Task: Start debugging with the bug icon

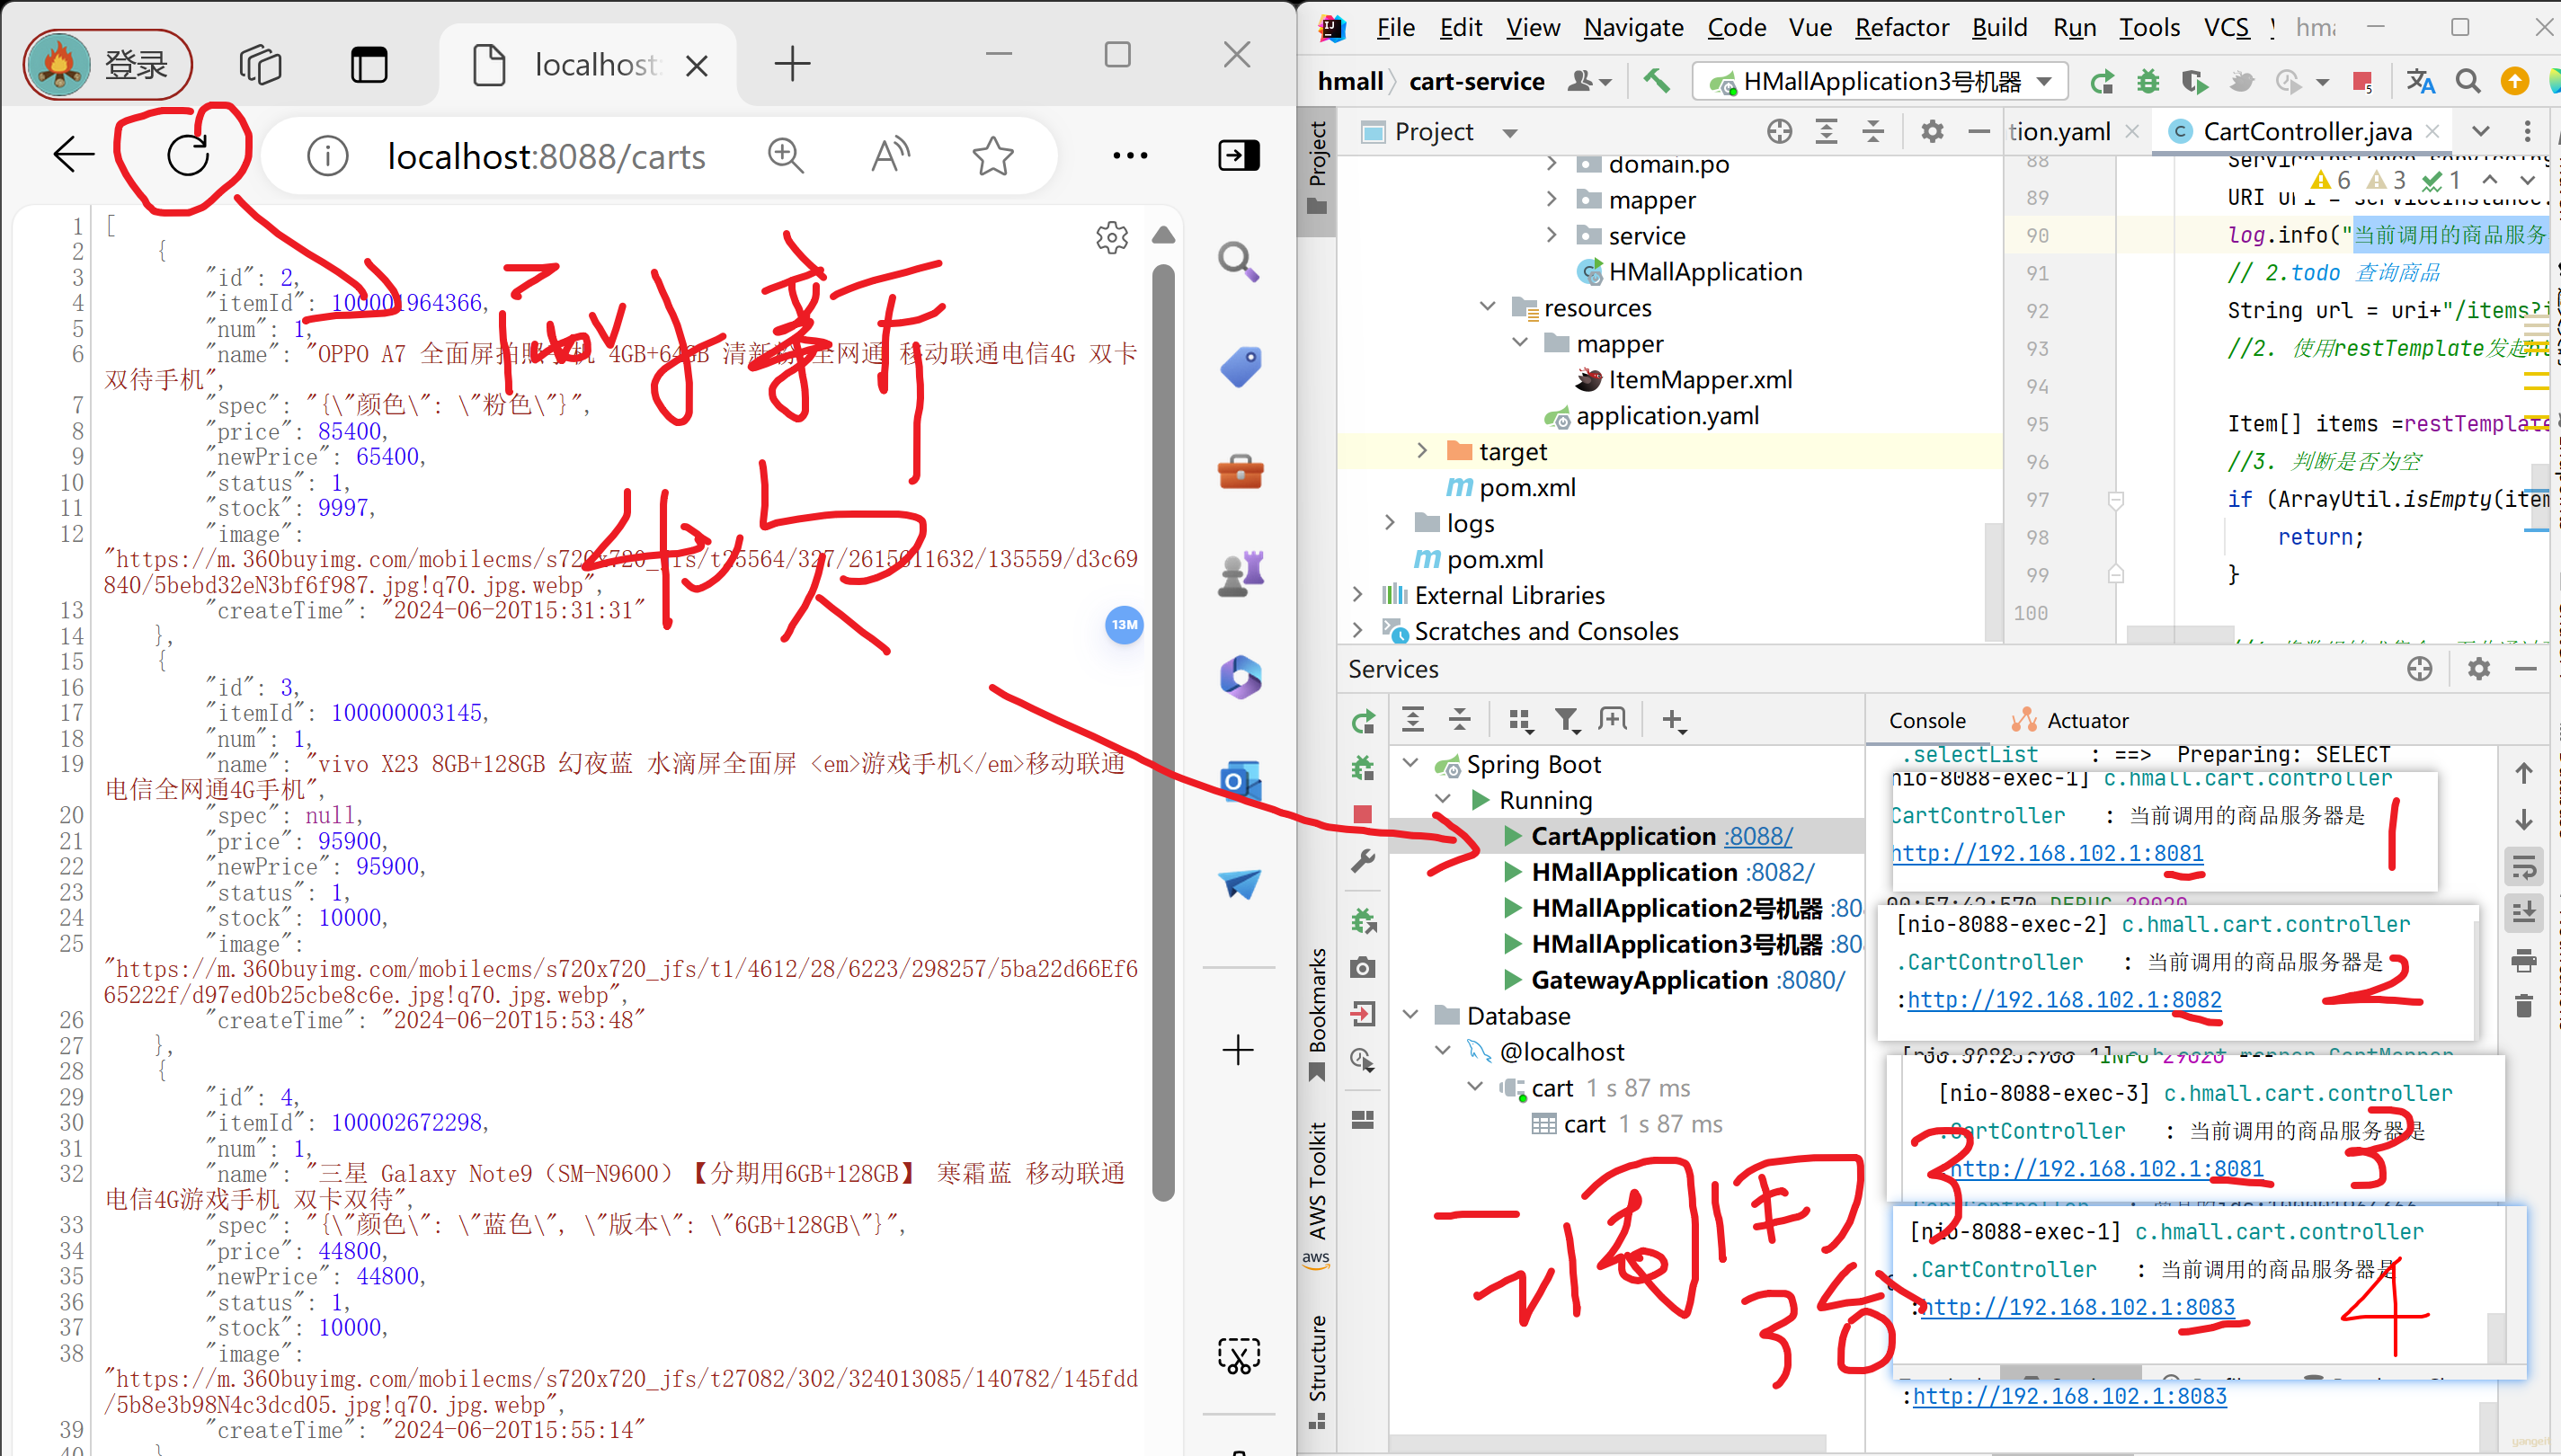Action: [2148, 81]
